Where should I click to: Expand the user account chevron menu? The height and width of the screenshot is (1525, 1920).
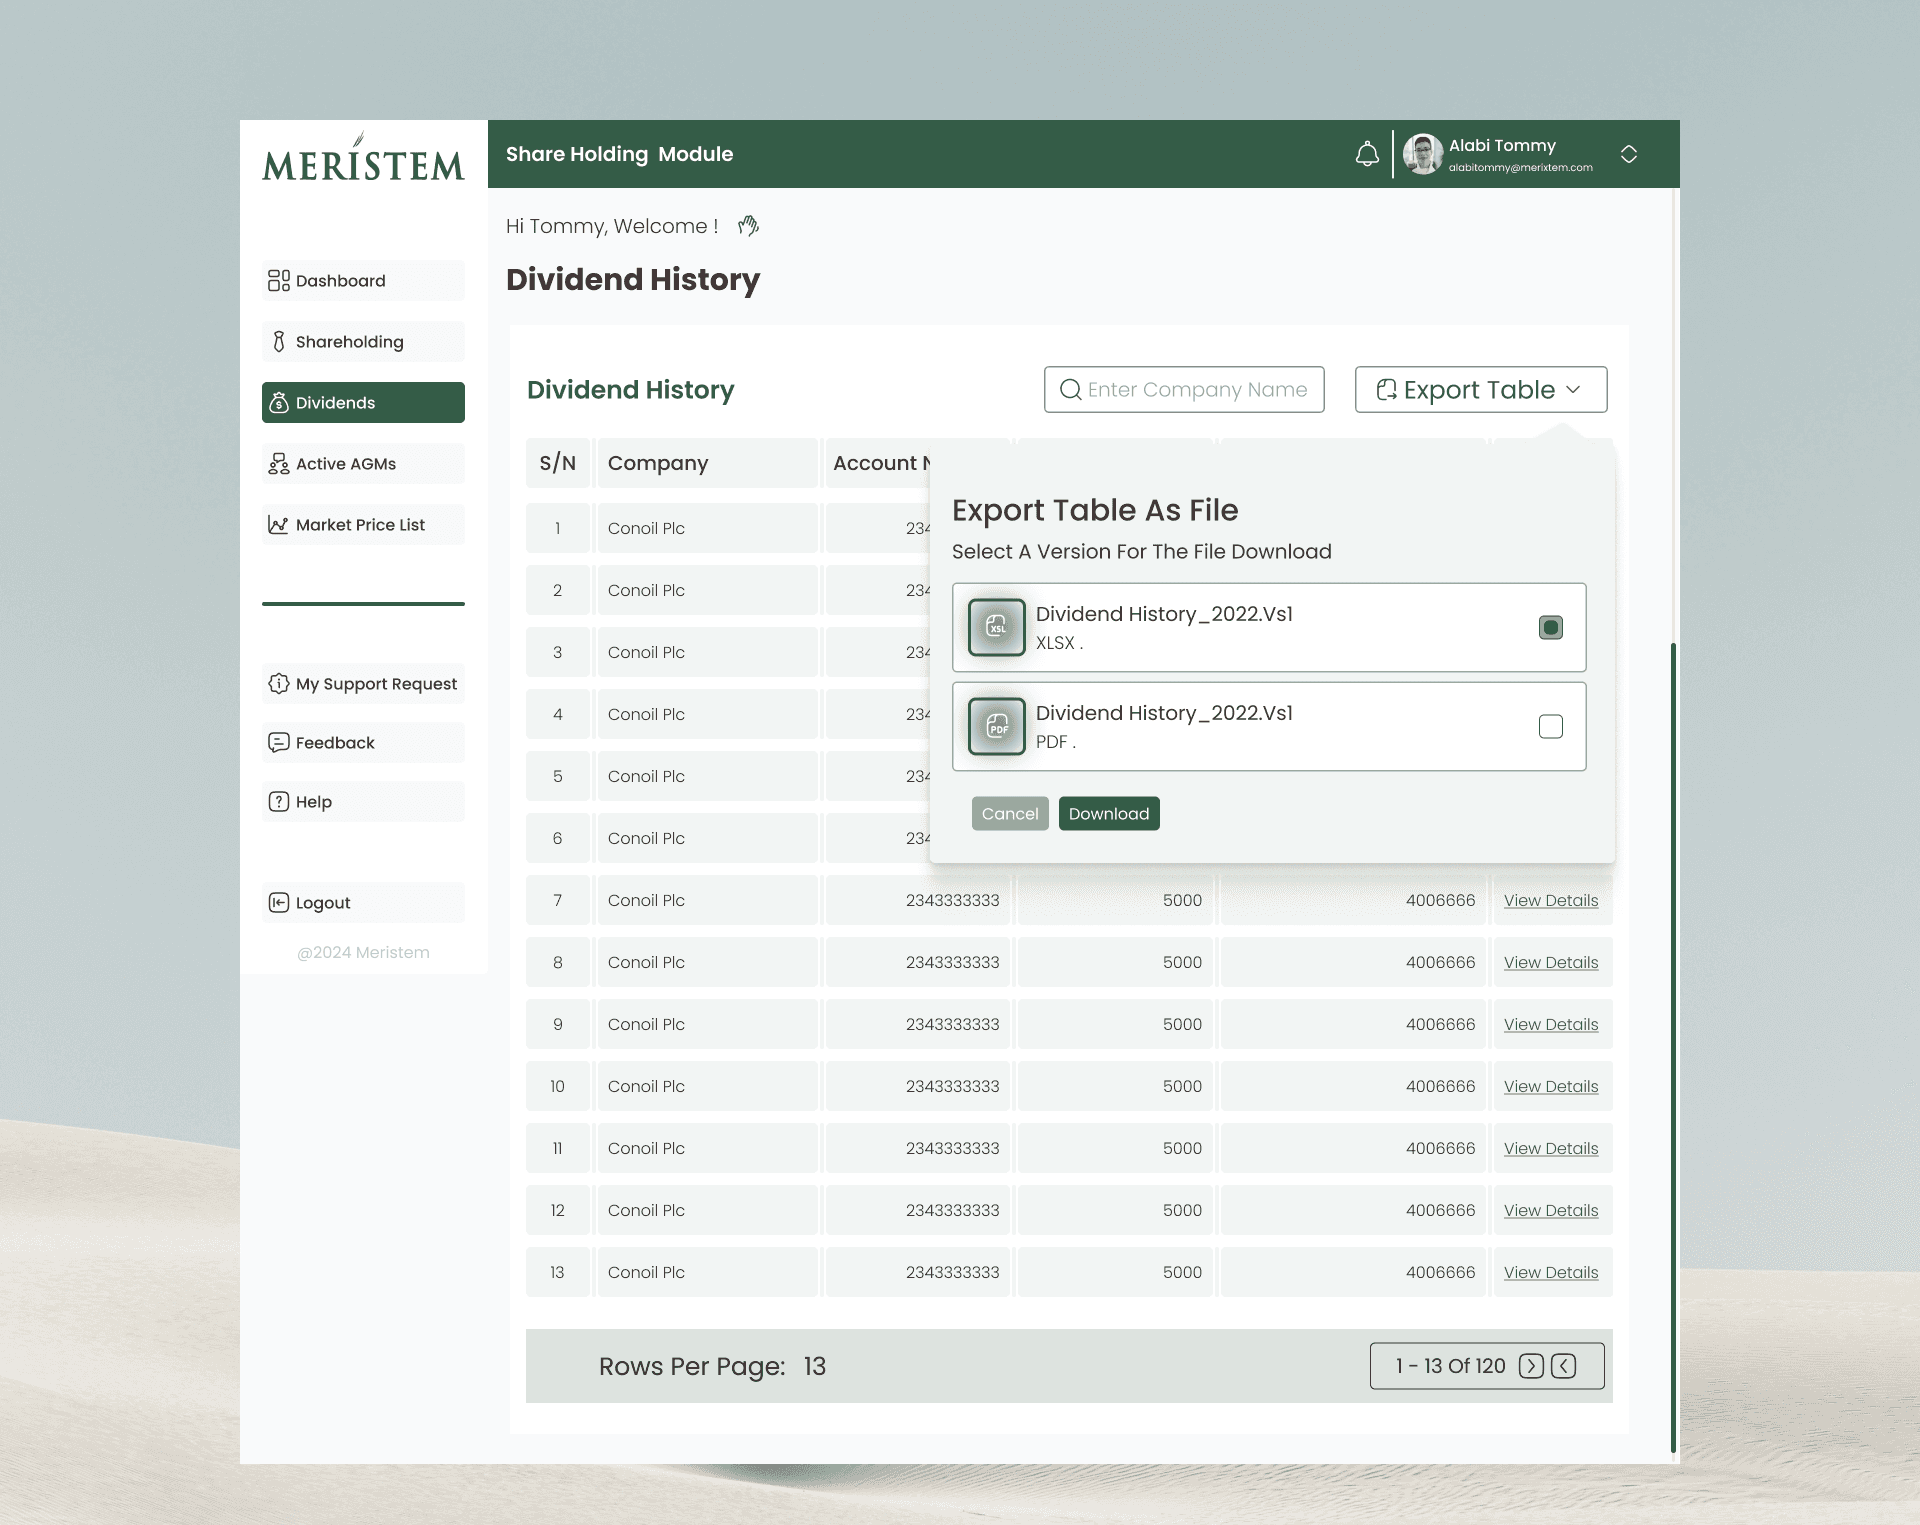coord(1629,154)
